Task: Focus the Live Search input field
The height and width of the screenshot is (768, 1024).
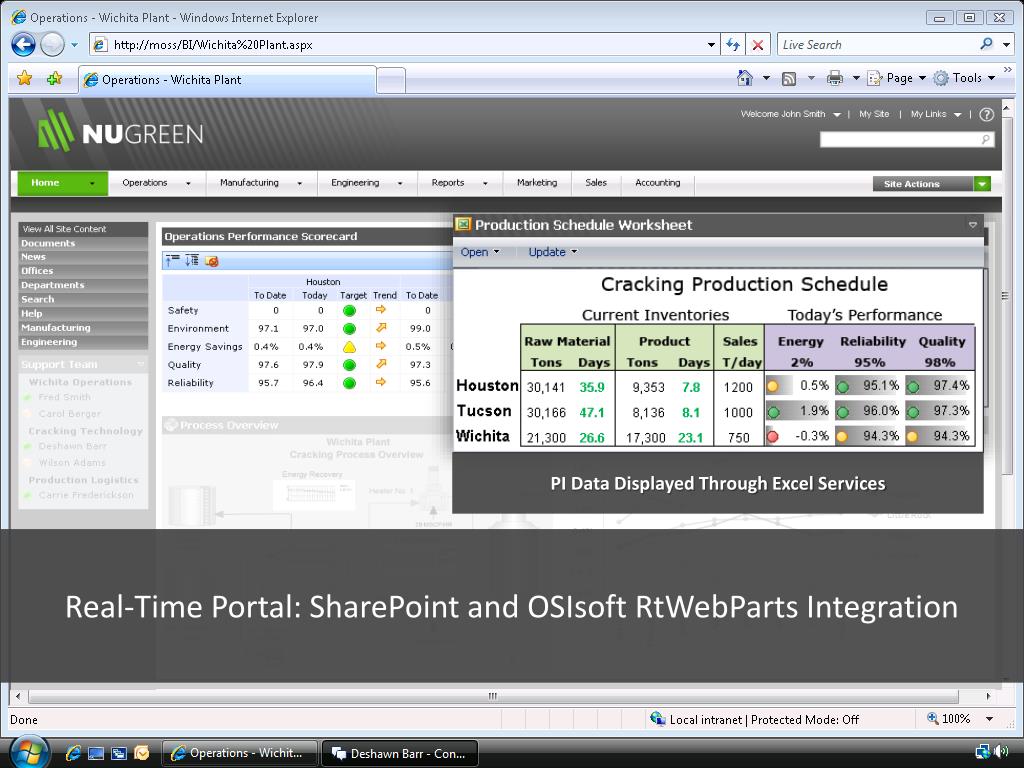Action: coord(877,44)
